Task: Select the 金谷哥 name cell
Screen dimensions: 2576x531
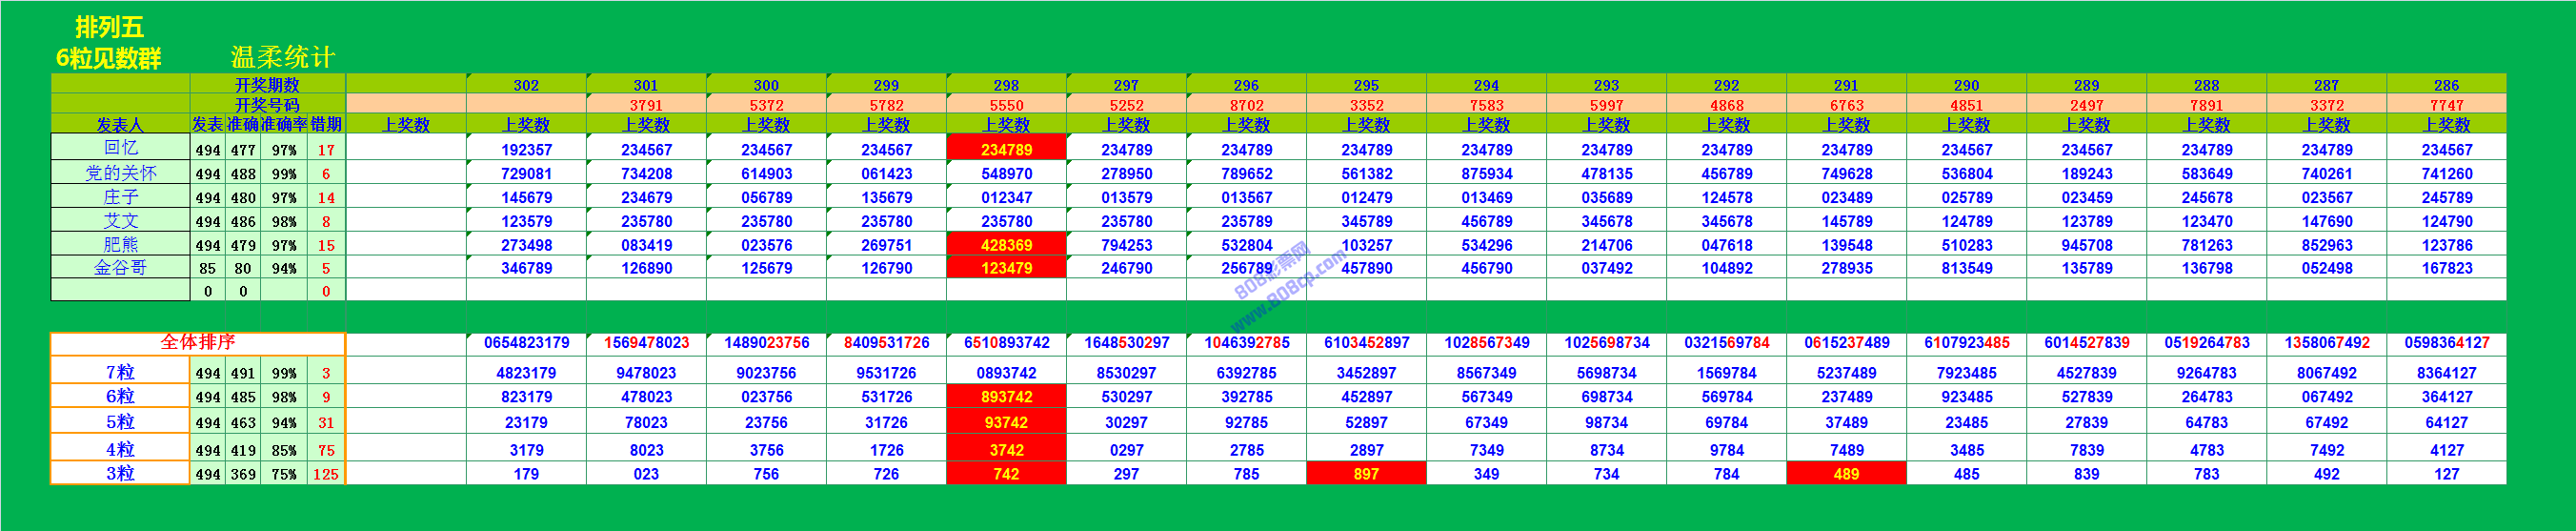Action: (120, 268)
